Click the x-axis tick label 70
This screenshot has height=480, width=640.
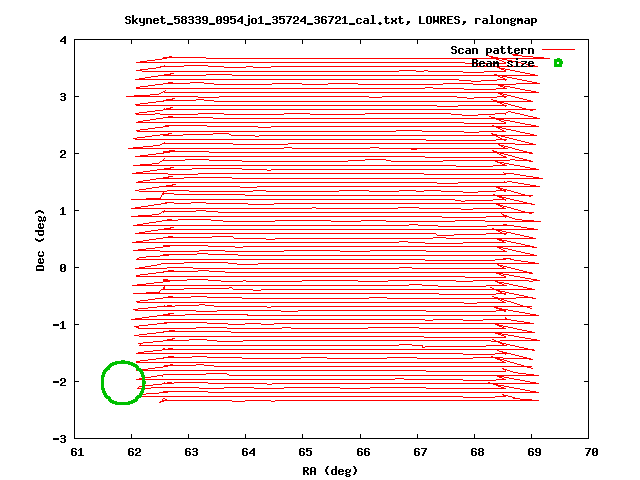pos(591,452)
